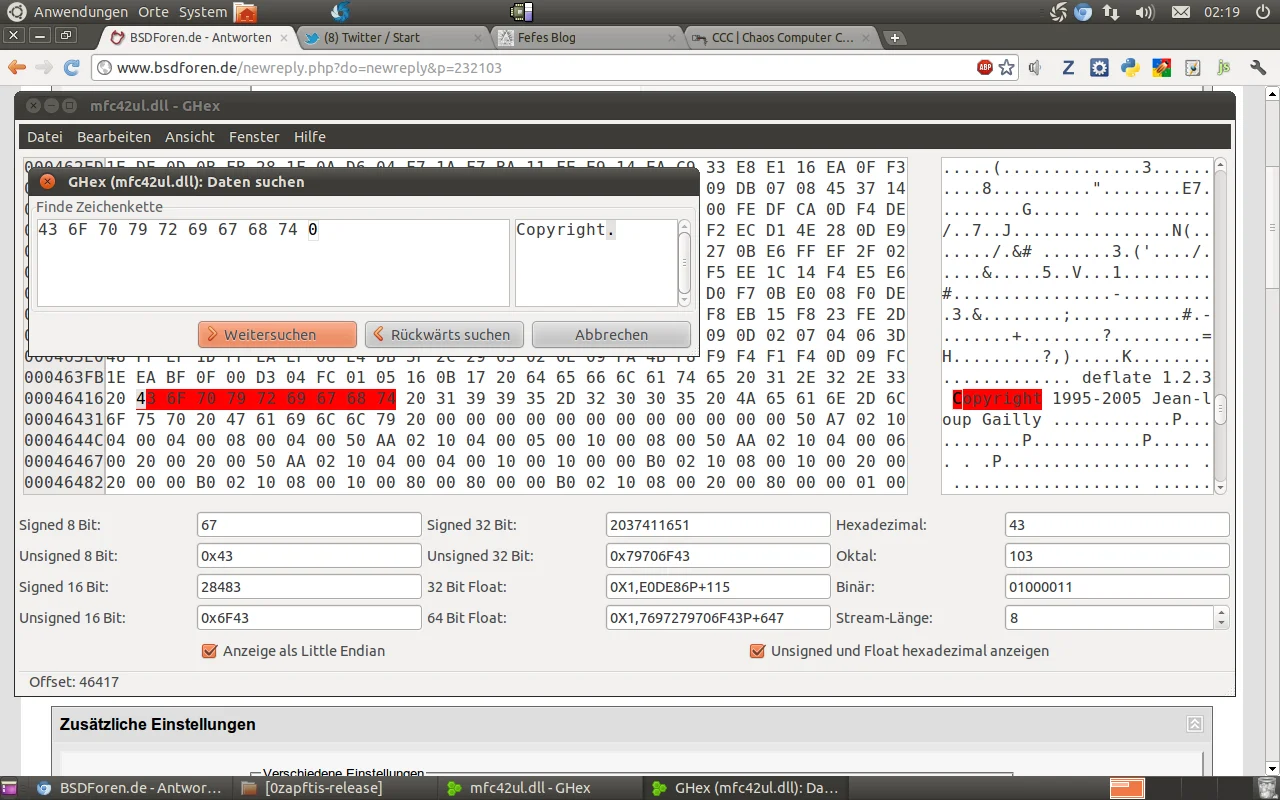Click the Rückwärts suchen button
1280x800 pixels.
(x=444, y=335)
